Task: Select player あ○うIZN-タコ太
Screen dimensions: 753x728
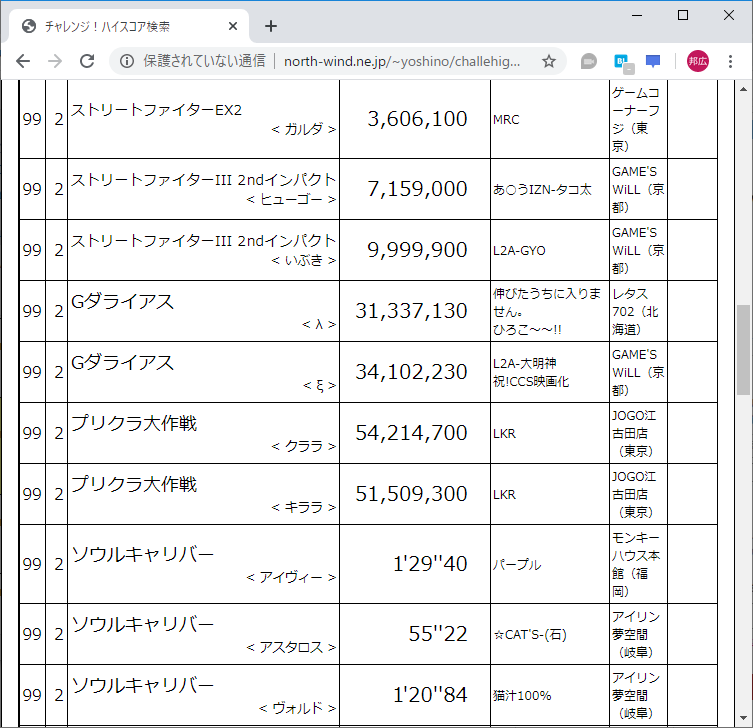Action: click(x=542, y=190)
